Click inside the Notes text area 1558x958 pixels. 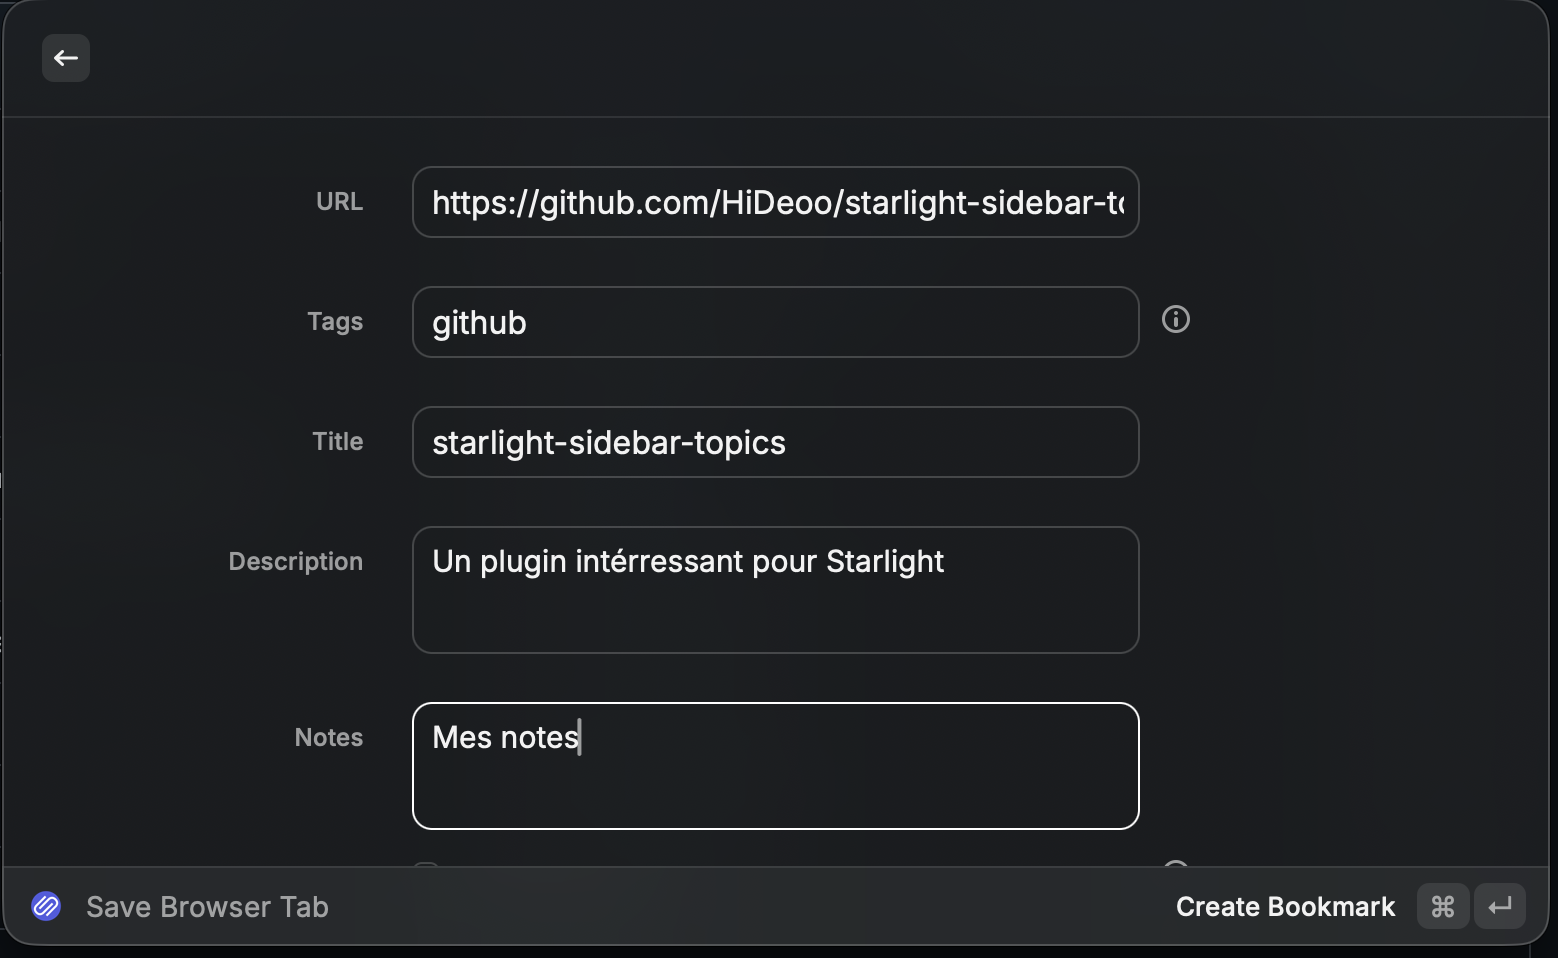pos(775,766)
